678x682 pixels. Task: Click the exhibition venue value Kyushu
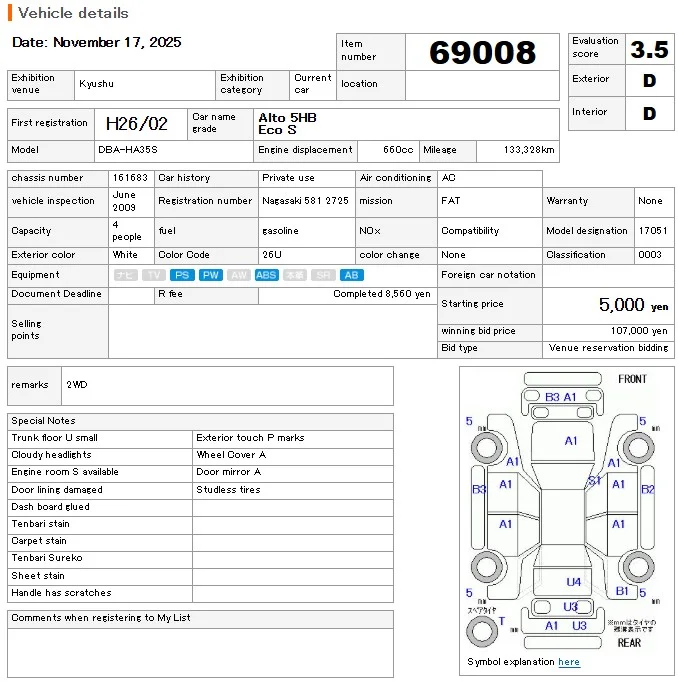point(96,84)
